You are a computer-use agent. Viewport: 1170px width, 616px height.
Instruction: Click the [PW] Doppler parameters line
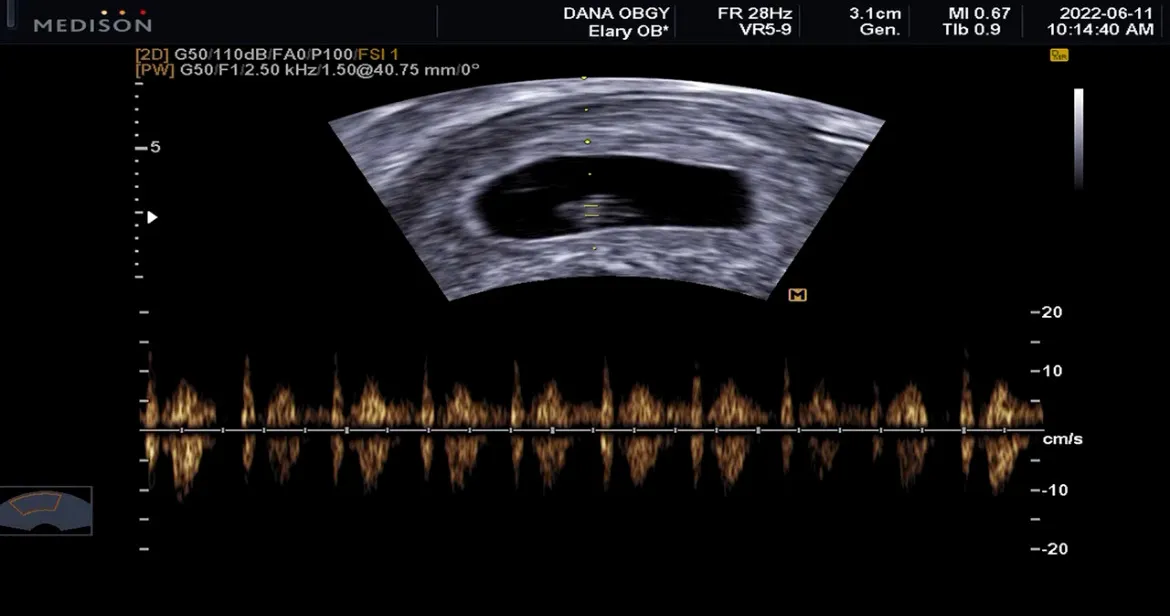tap(307, 69)
